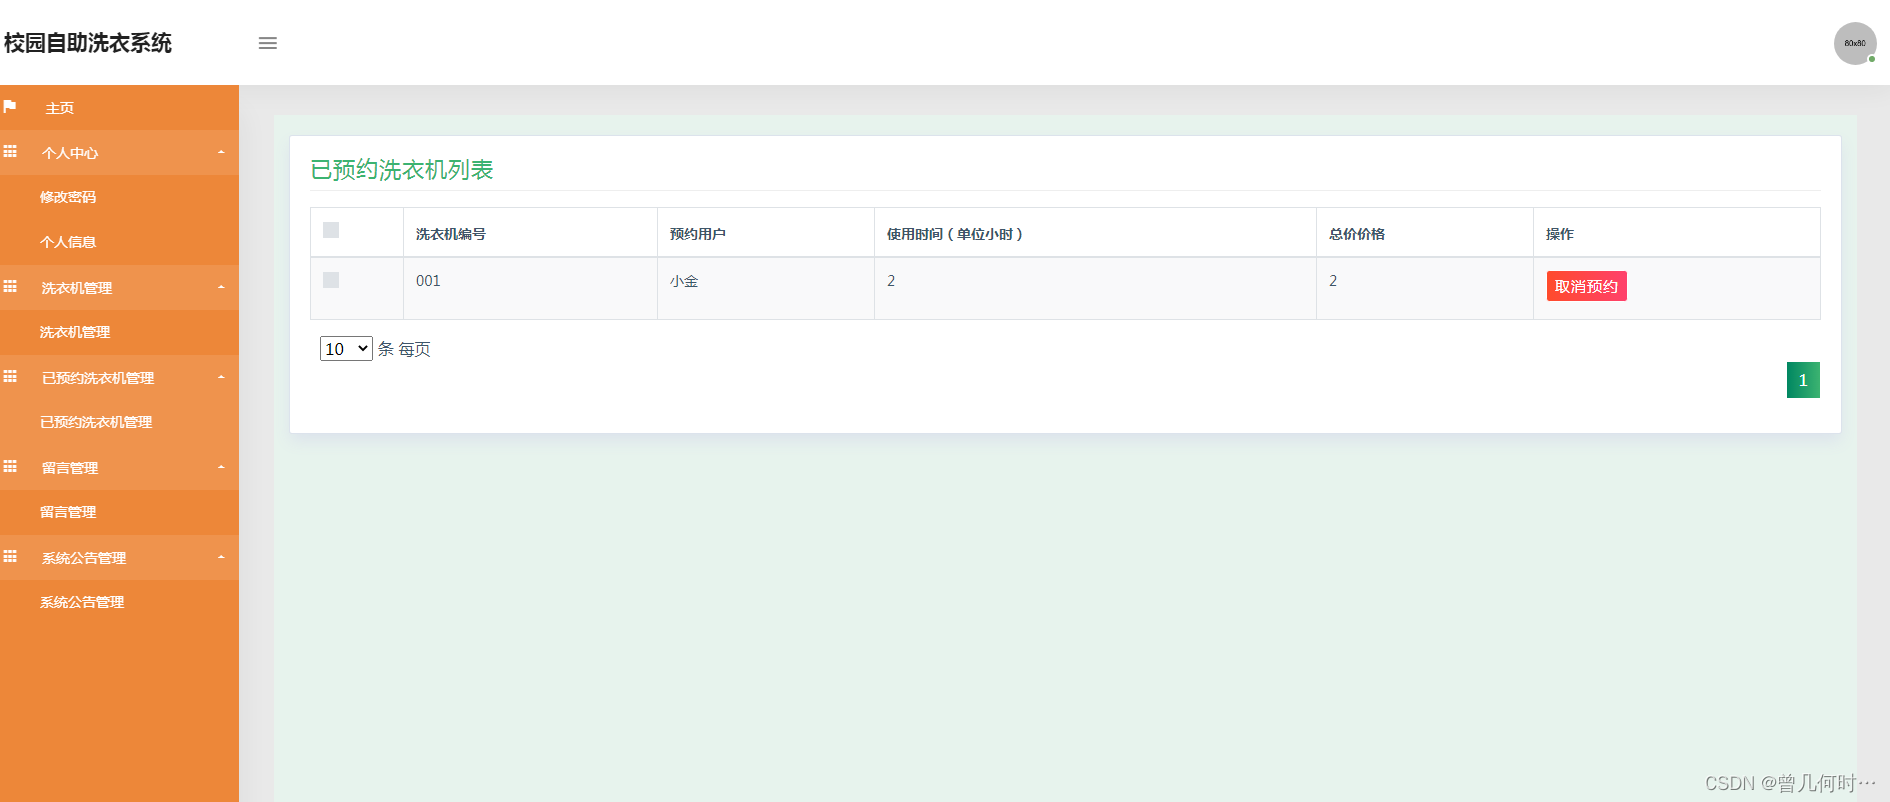Click grid icon beside 系统公告管理 group
1890x802 pixels.
(x=10, y=557)
